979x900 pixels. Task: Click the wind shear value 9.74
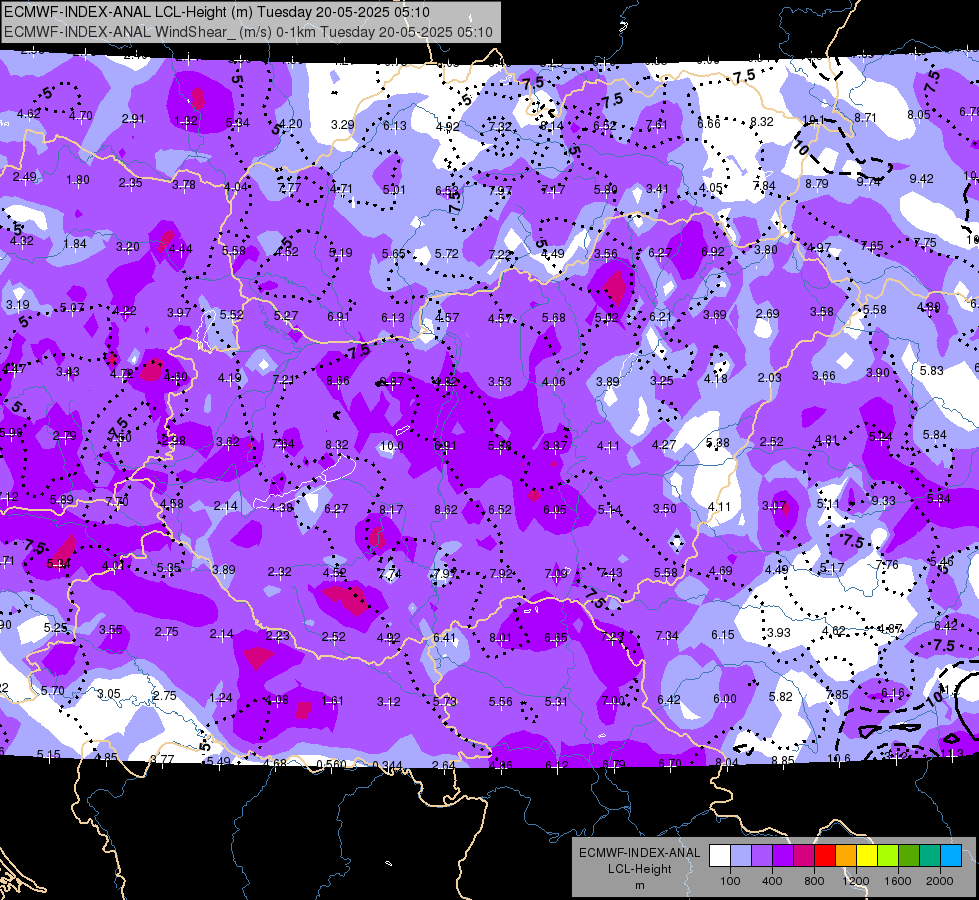pos(868,181)
